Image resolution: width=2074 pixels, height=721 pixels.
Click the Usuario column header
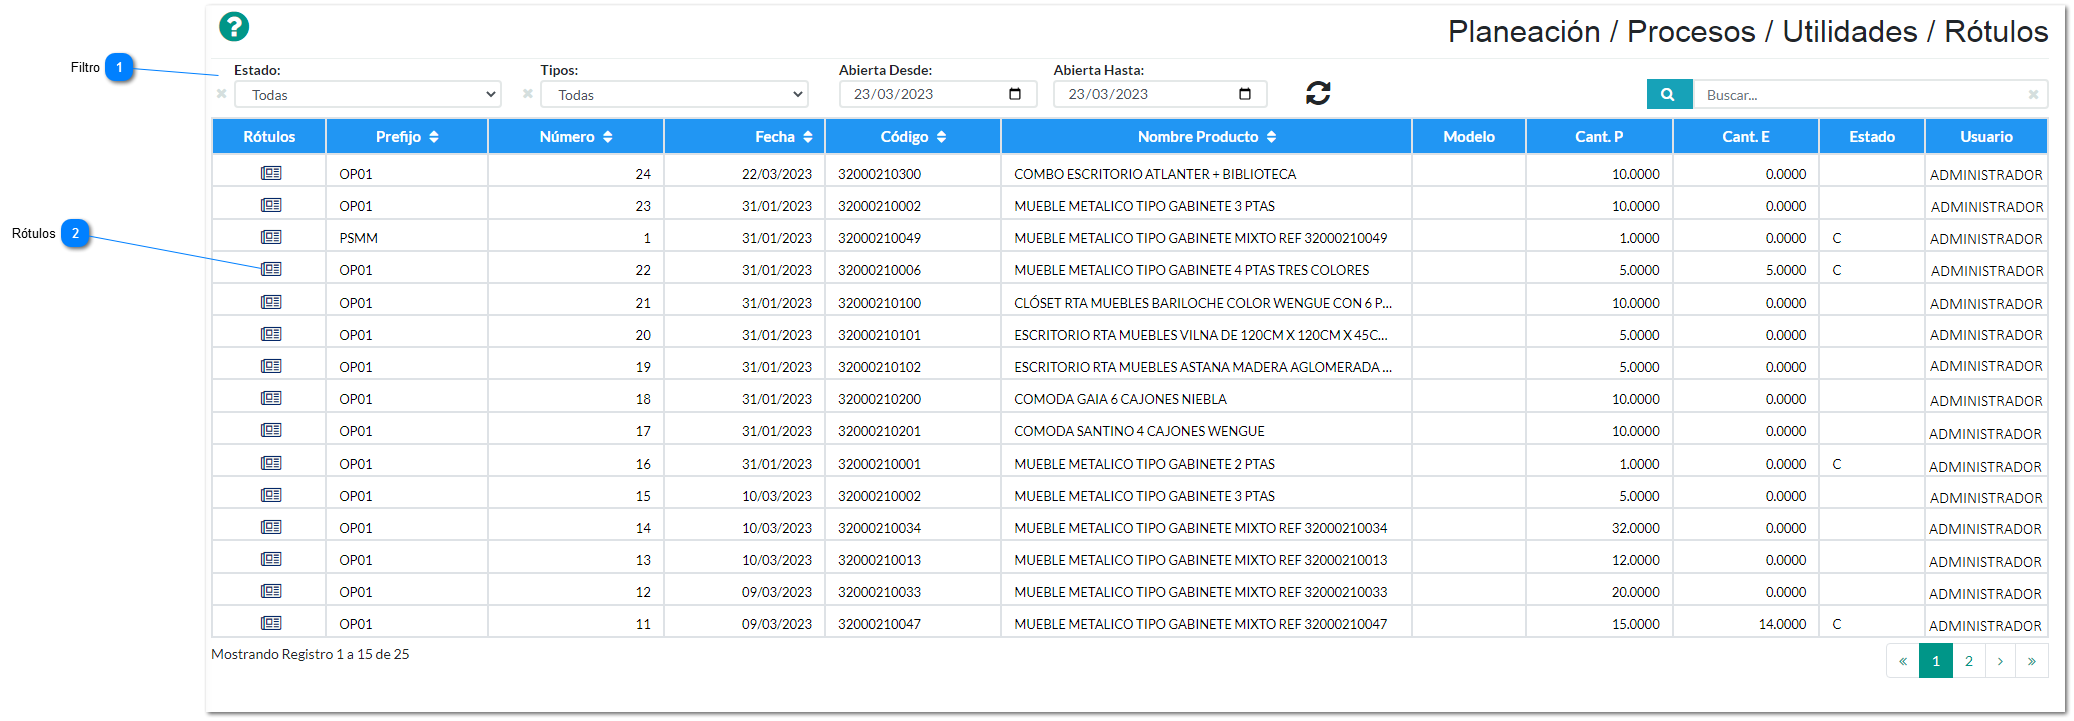(x=1986, y=136)
